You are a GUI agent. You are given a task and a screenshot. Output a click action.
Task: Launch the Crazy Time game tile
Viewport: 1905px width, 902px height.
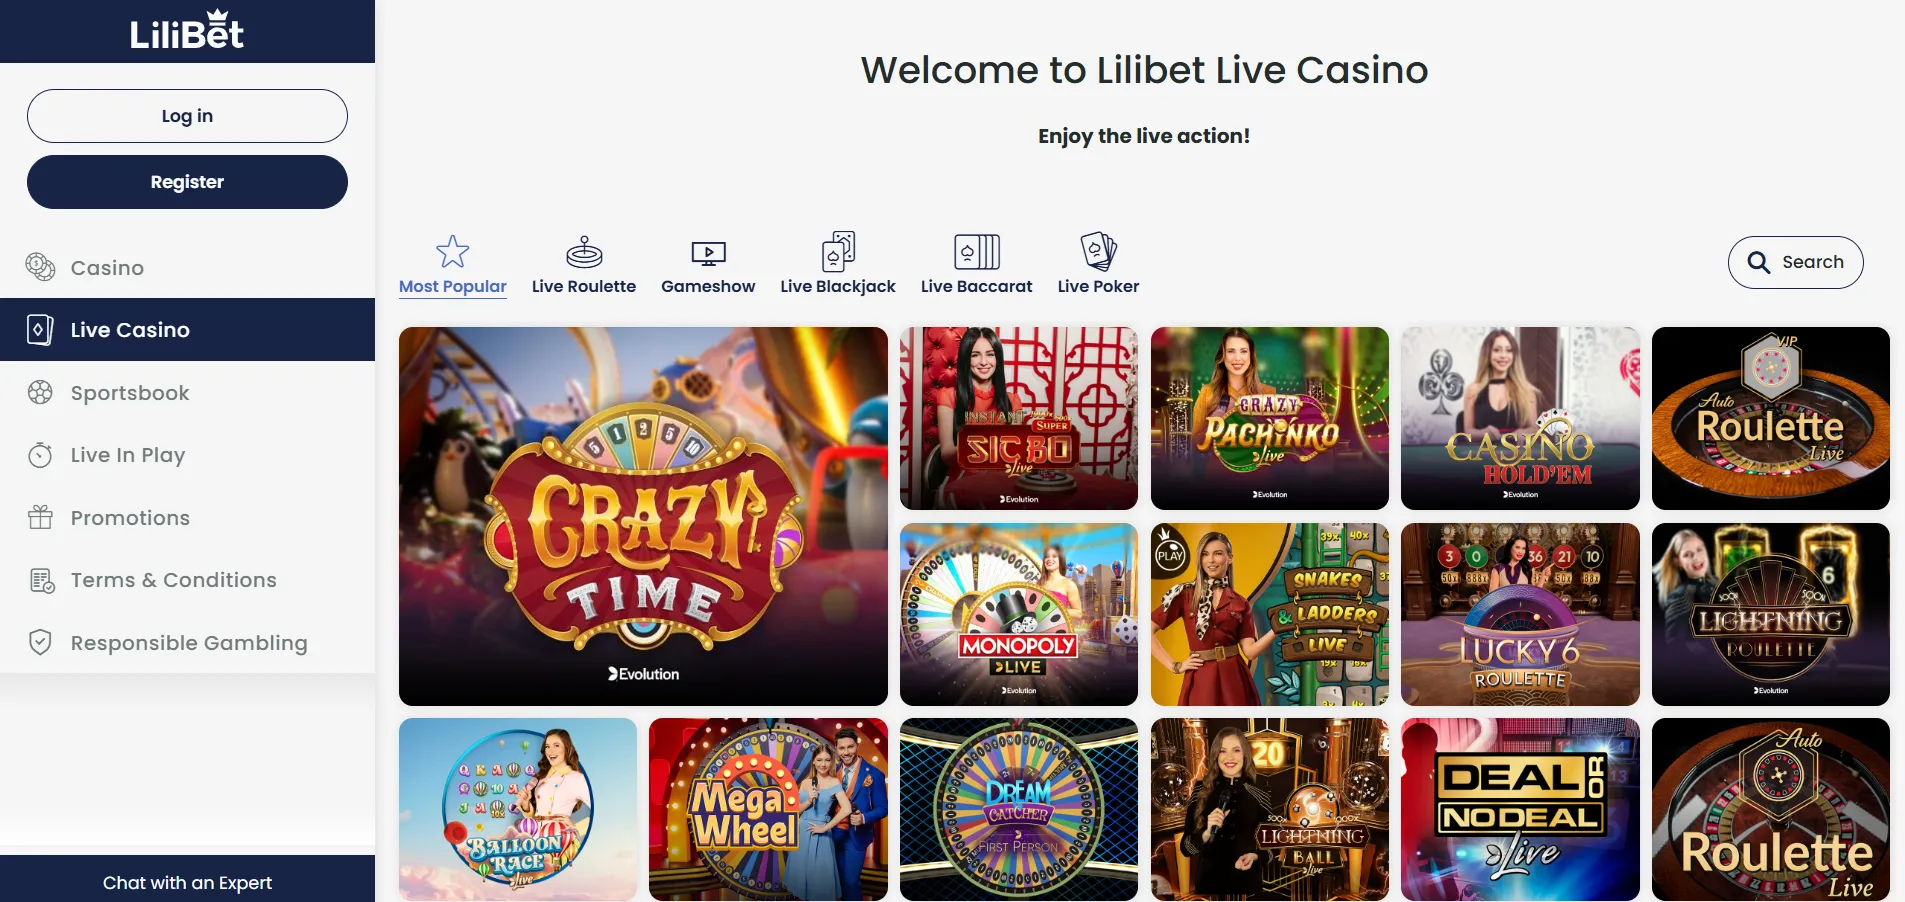643,516
